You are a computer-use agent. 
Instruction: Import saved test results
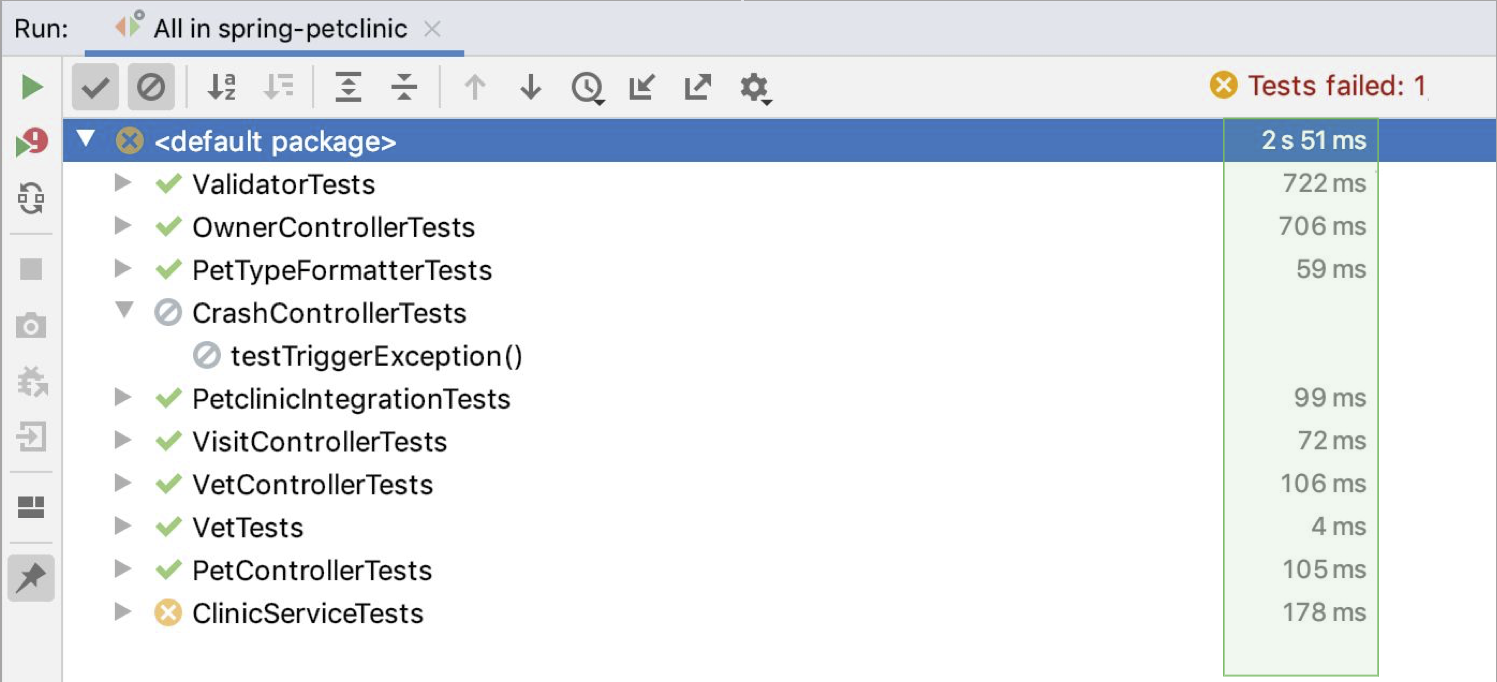[641, 88]
